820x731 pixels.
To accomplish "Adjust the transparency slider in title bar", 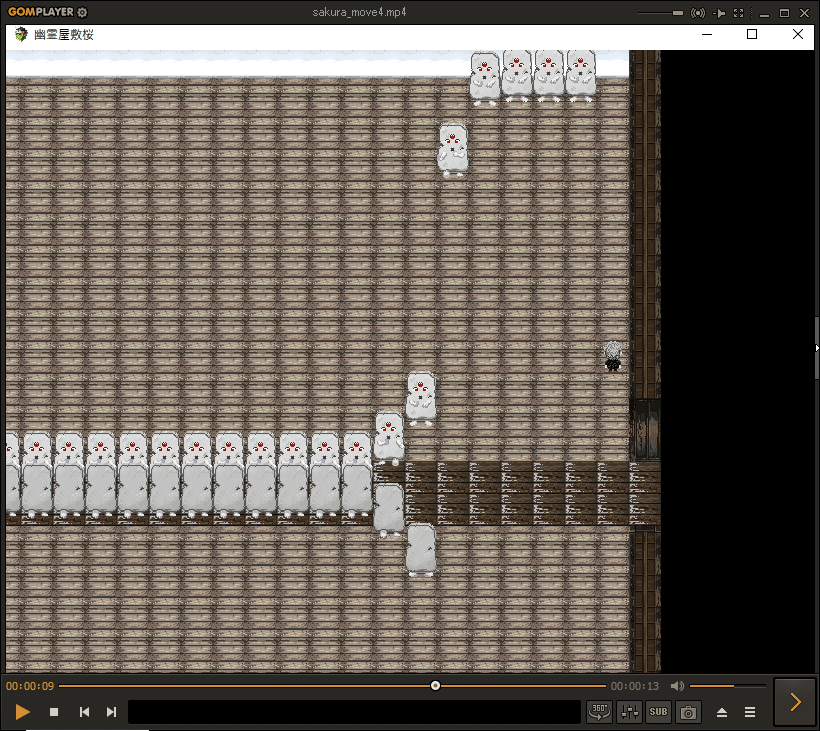I will pyautogui.click(x=660, y=13).
